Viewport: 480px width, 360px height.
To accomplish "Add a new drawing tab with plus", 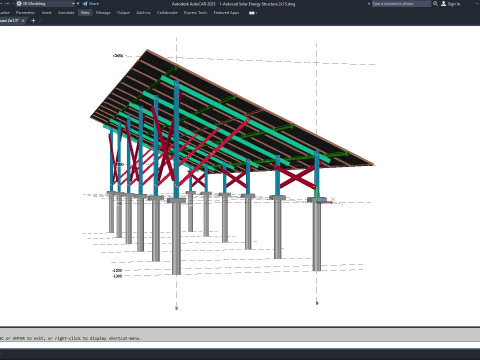I will coord(33,21).
